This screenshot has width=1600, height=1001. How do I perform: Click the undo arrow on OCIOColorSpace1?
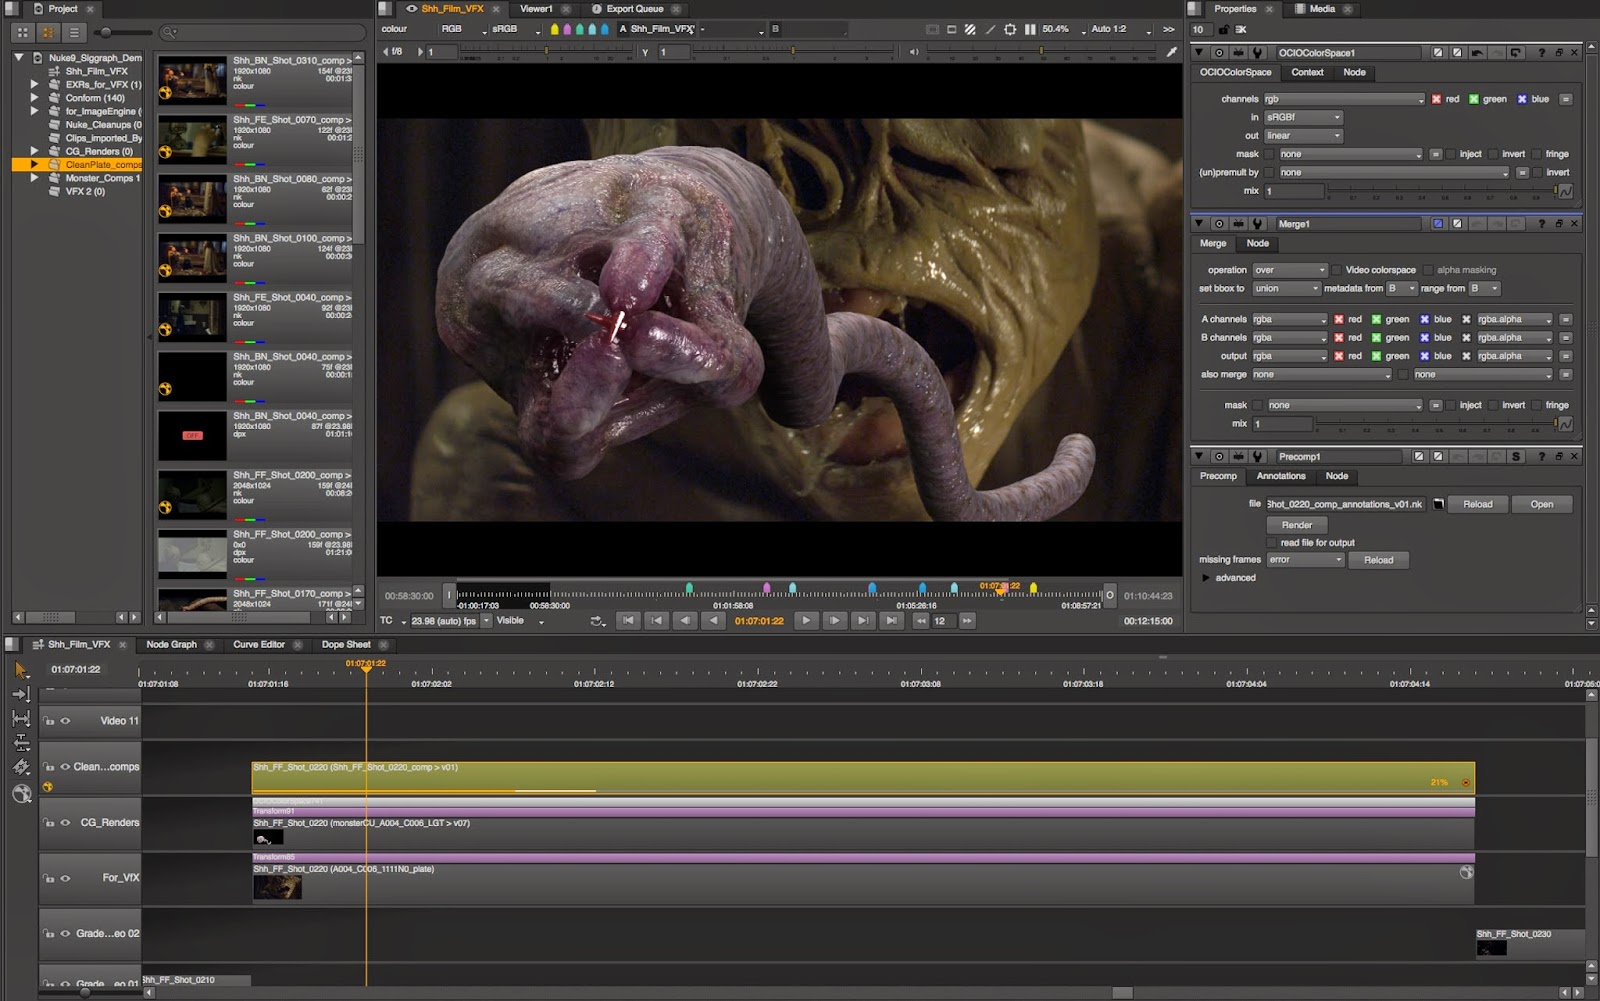pyautogui.click(x=1477, y=53)
